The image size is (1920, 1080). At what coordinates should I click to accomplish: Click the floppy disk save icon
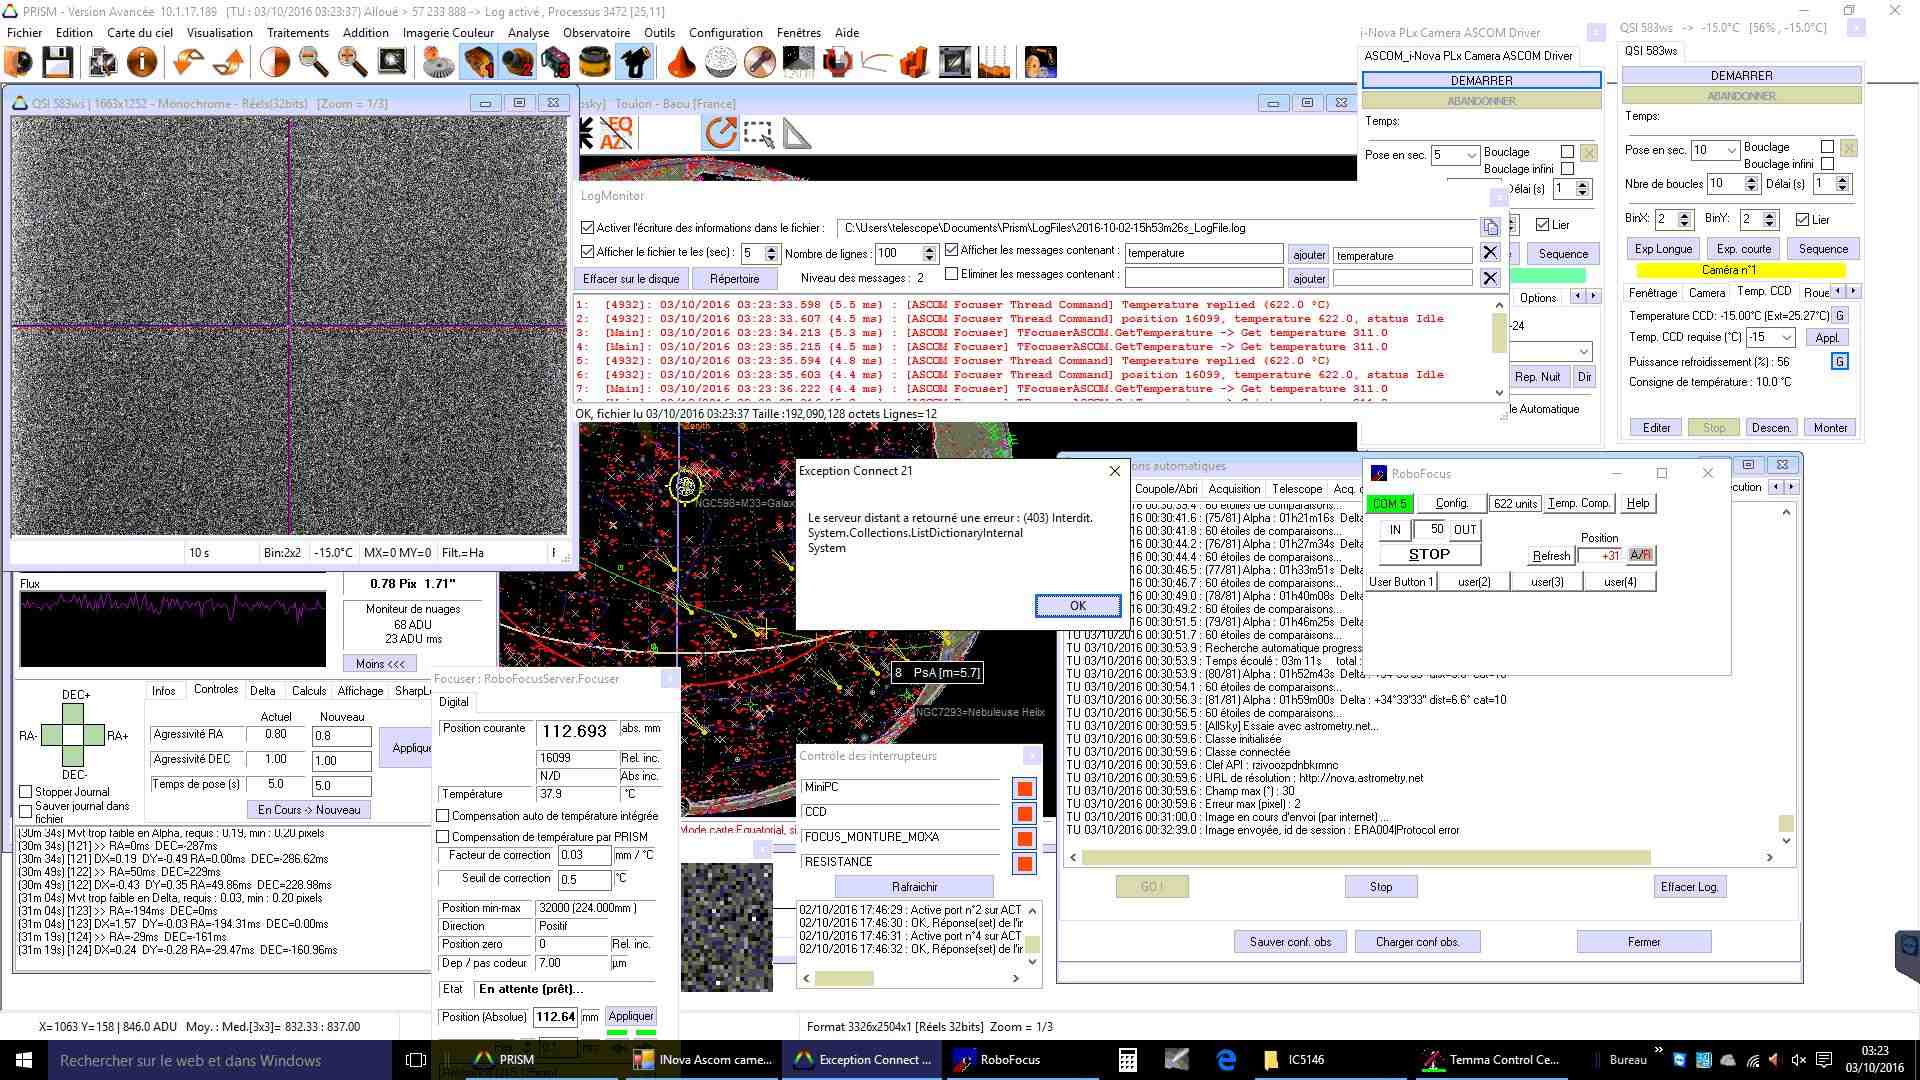point(57,63)
